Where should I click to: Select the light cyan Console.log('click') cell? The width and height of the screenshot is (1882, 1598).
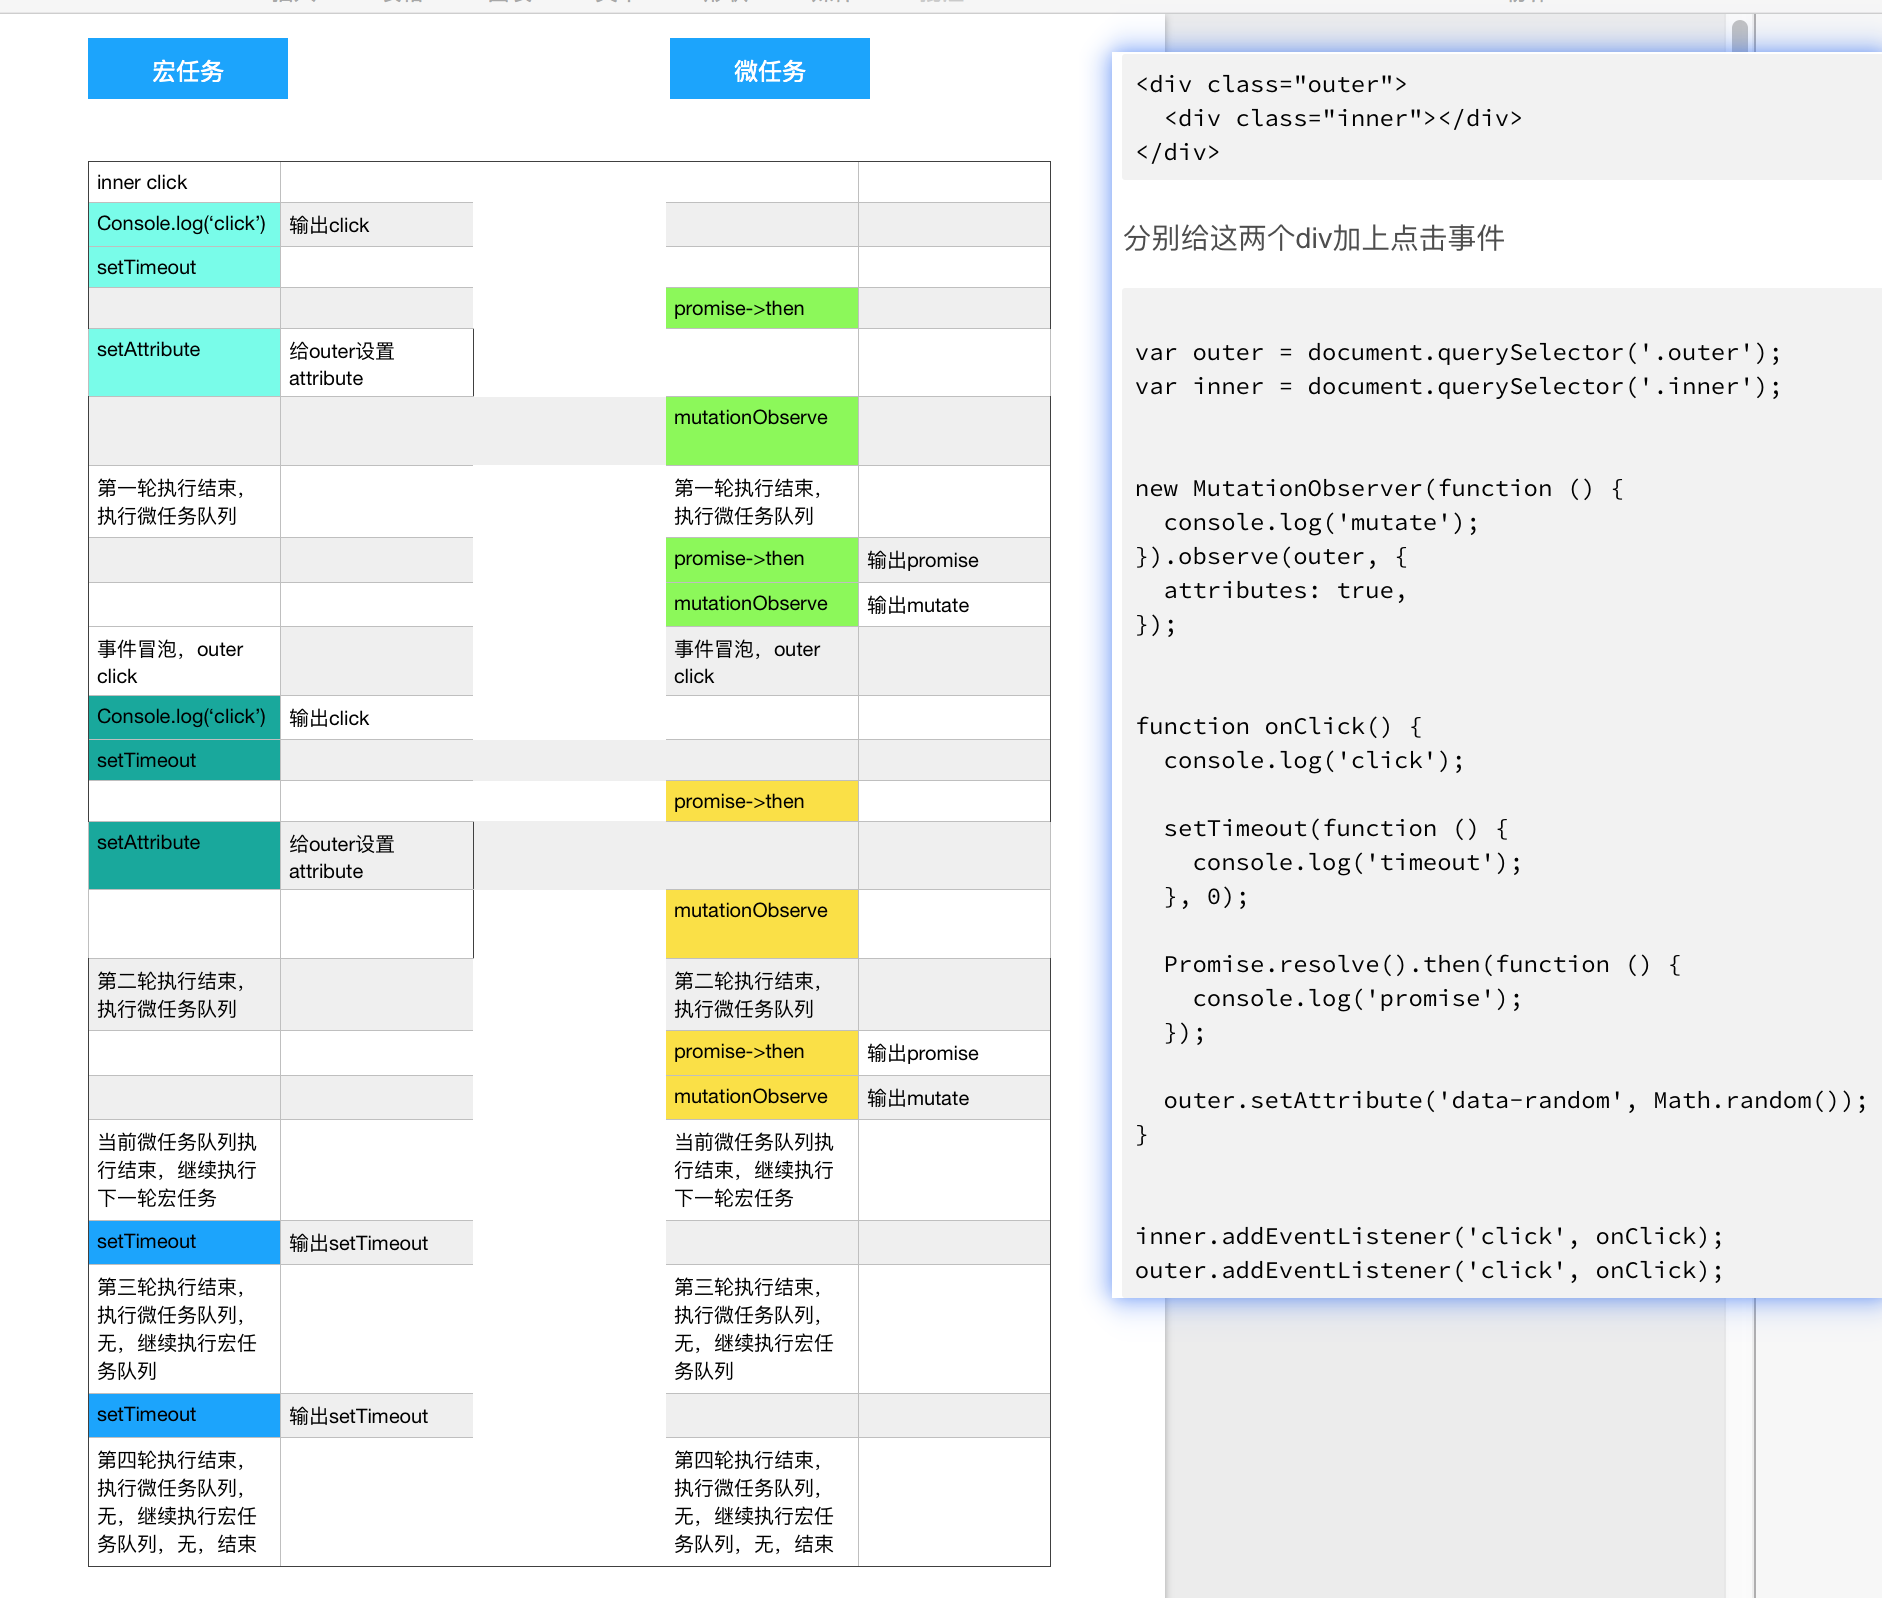(185, 224)
